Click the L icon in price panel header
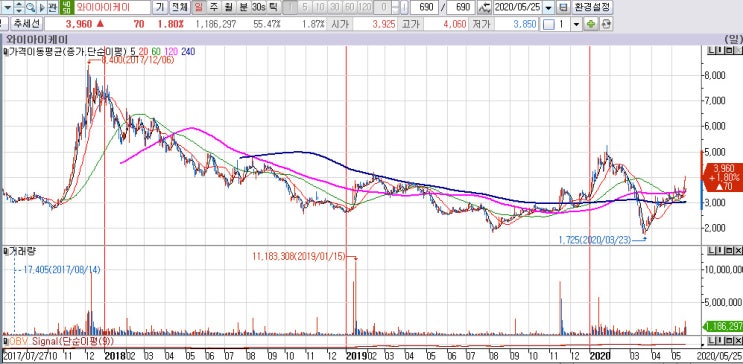 711,51
